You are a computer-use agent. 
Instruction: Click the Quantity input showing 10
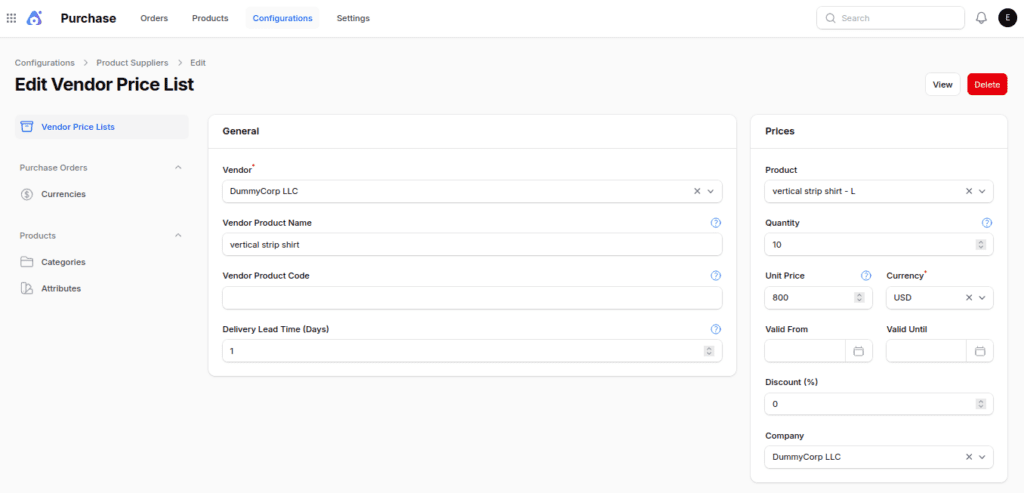pyautogui.click(x=879, y=244)
